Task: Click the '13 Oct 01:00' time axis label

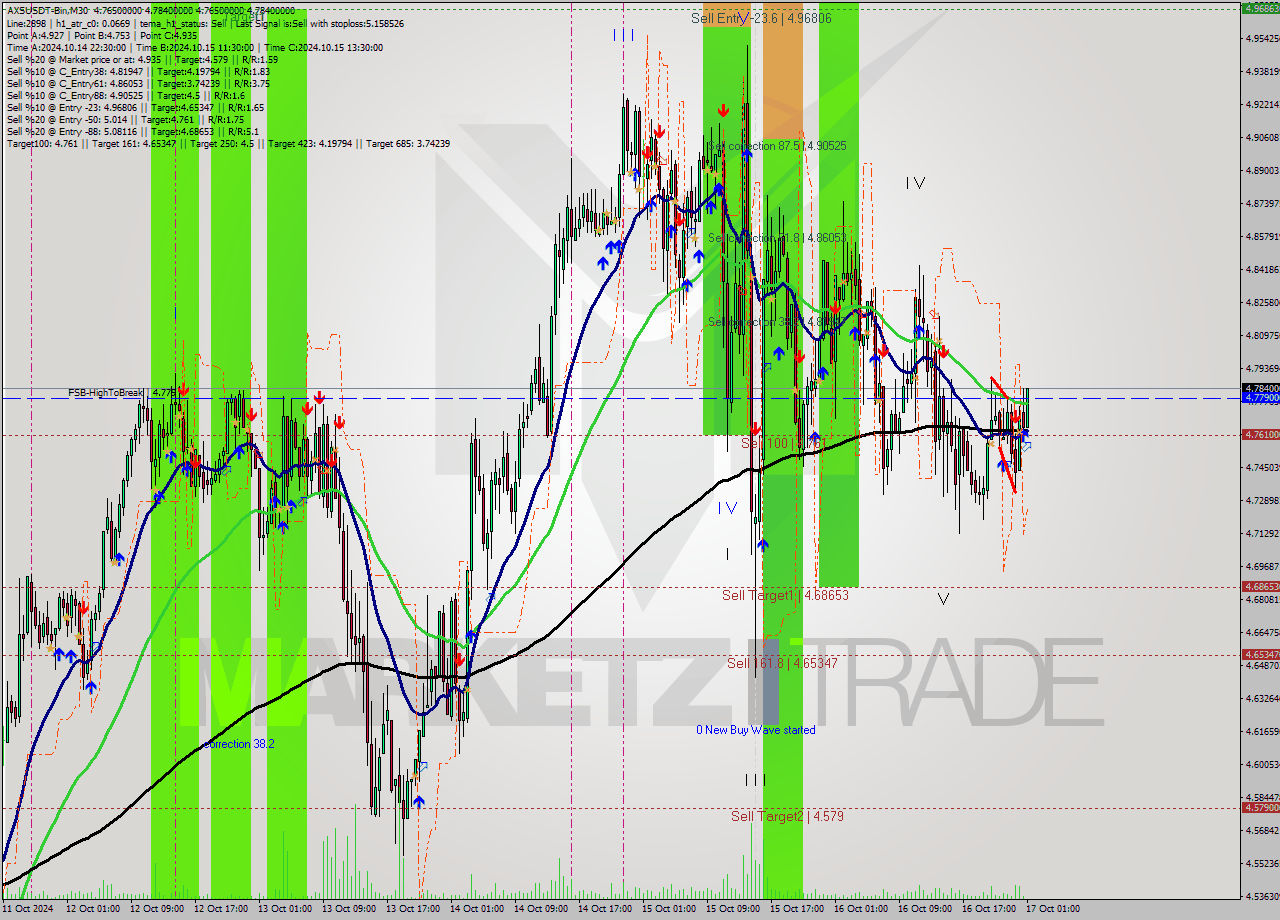Action: (283, 909)
